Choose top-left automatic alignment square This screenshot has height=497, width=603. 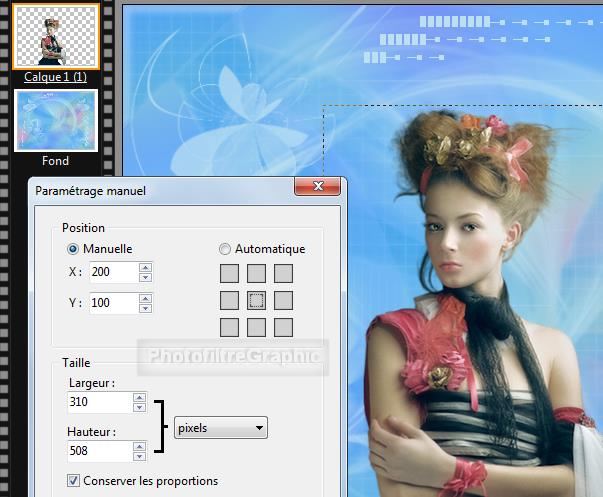[230, 274]
